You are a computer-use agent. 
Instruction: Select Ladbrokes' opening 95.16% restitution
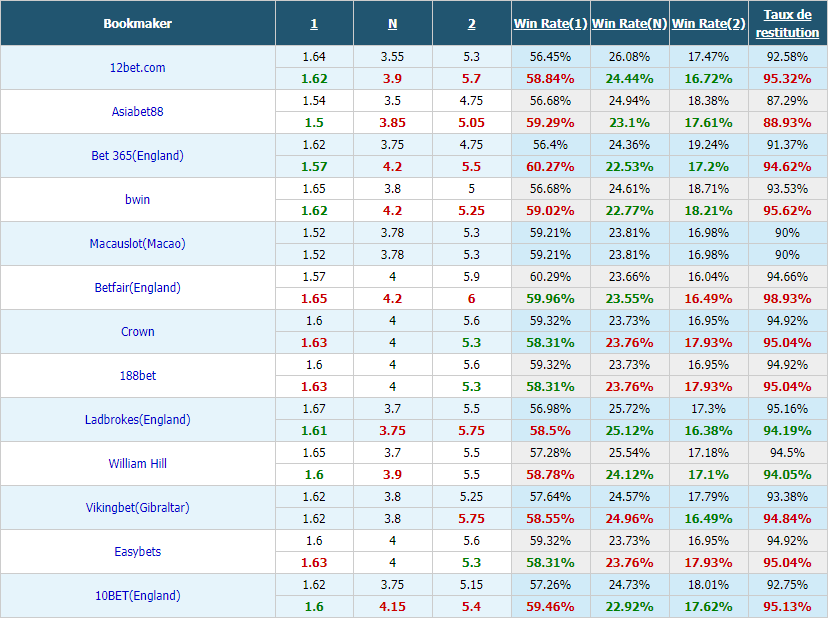(787, 408)
